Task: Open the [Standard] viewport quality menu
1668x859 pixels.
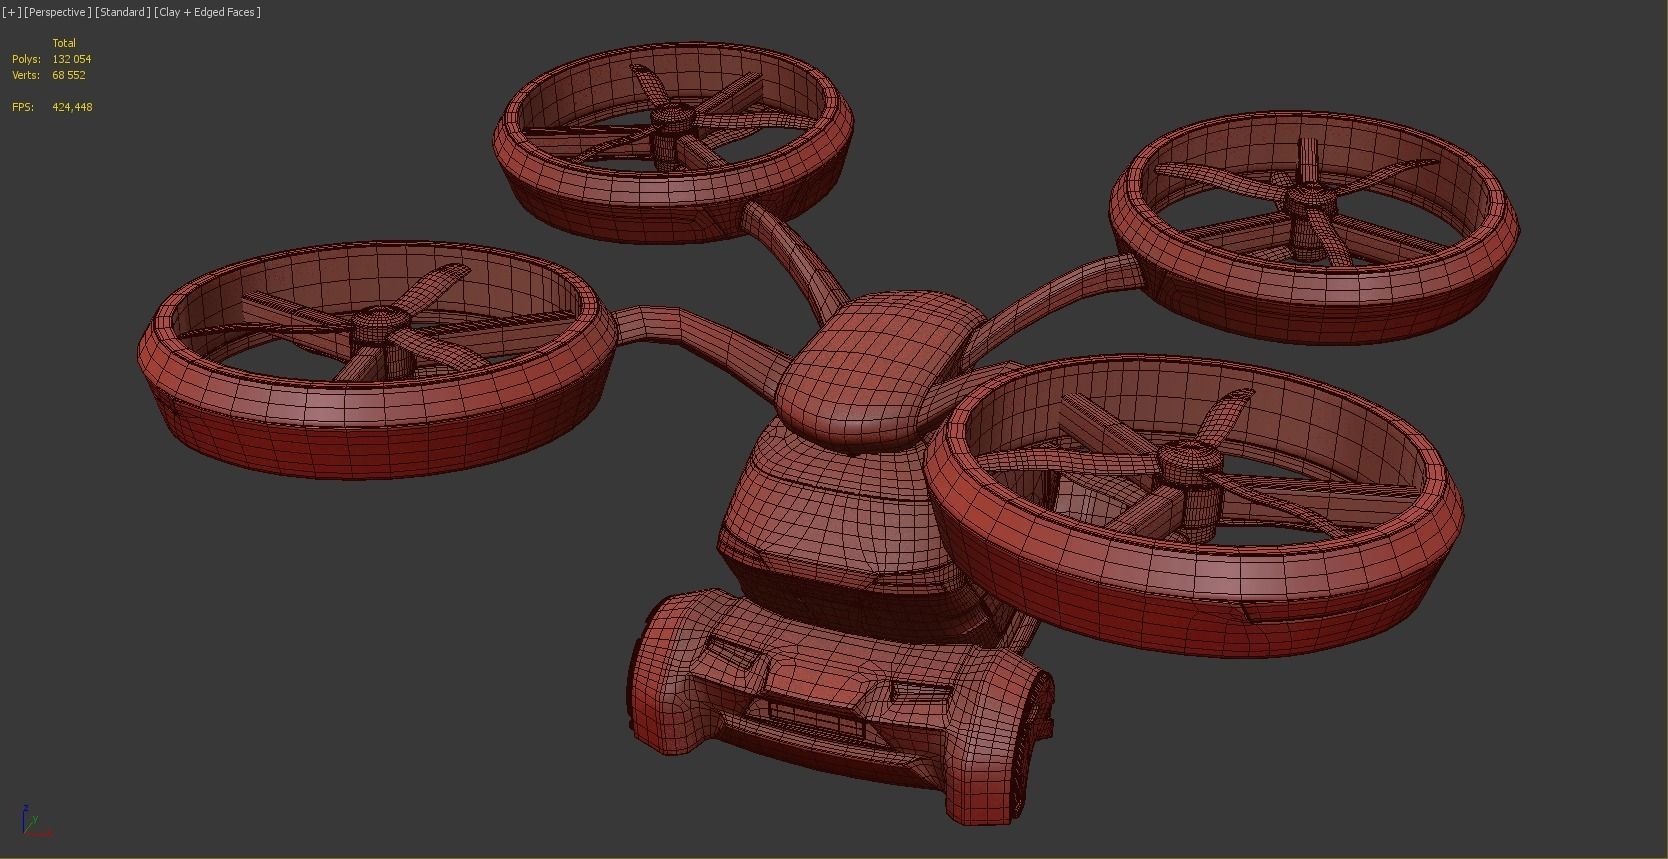Action: pyautogui.click(x=123, y=12)
